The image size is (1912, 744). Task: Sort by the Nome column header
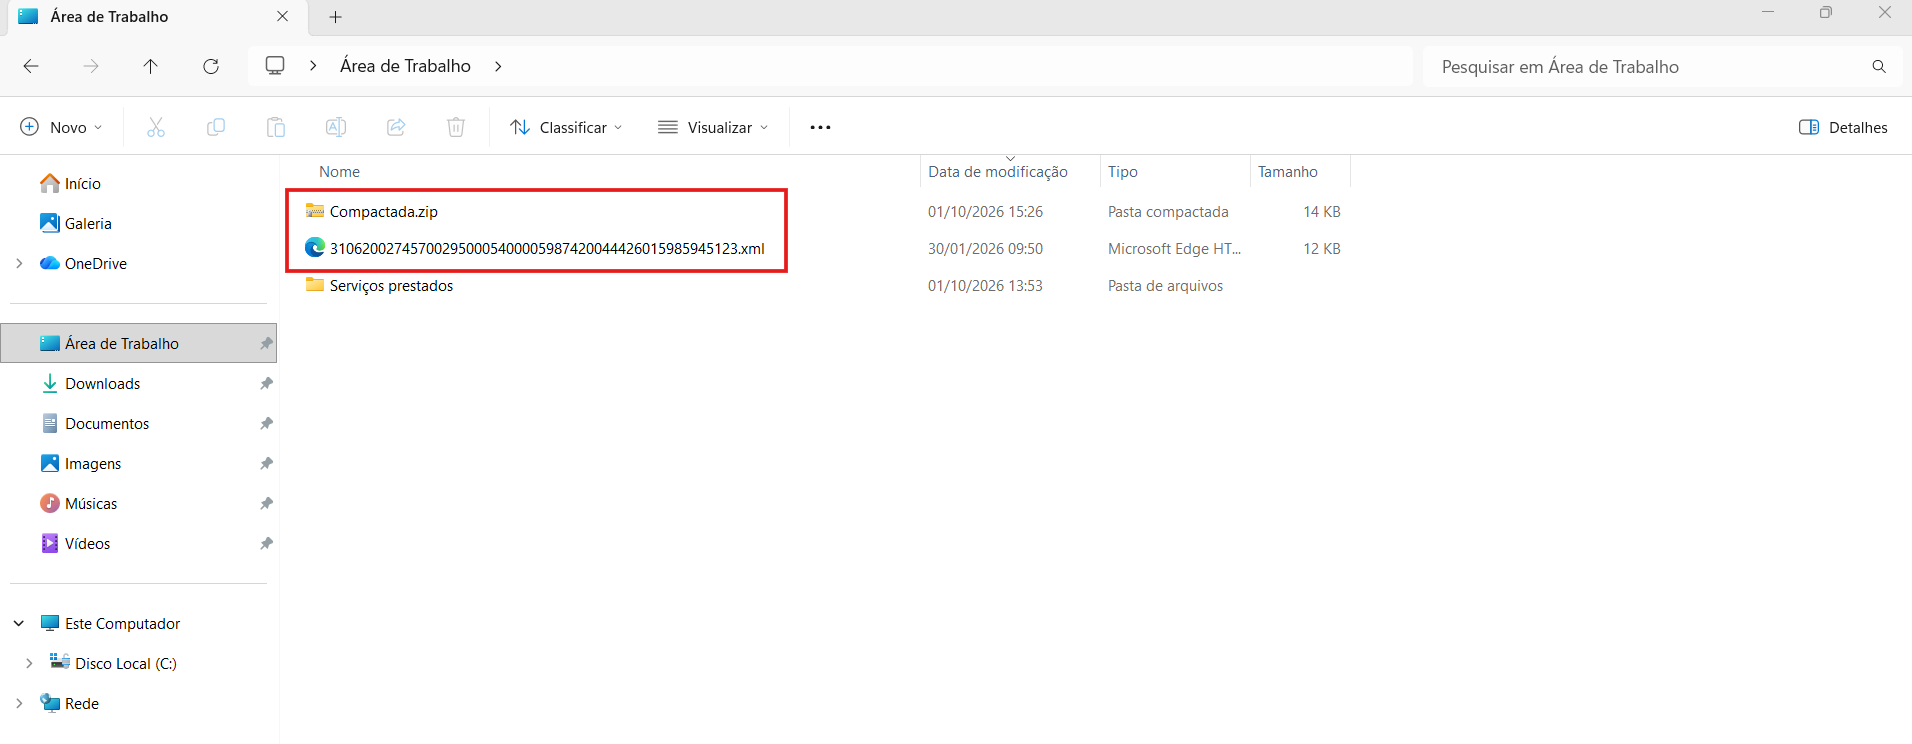tap(340, 172)
